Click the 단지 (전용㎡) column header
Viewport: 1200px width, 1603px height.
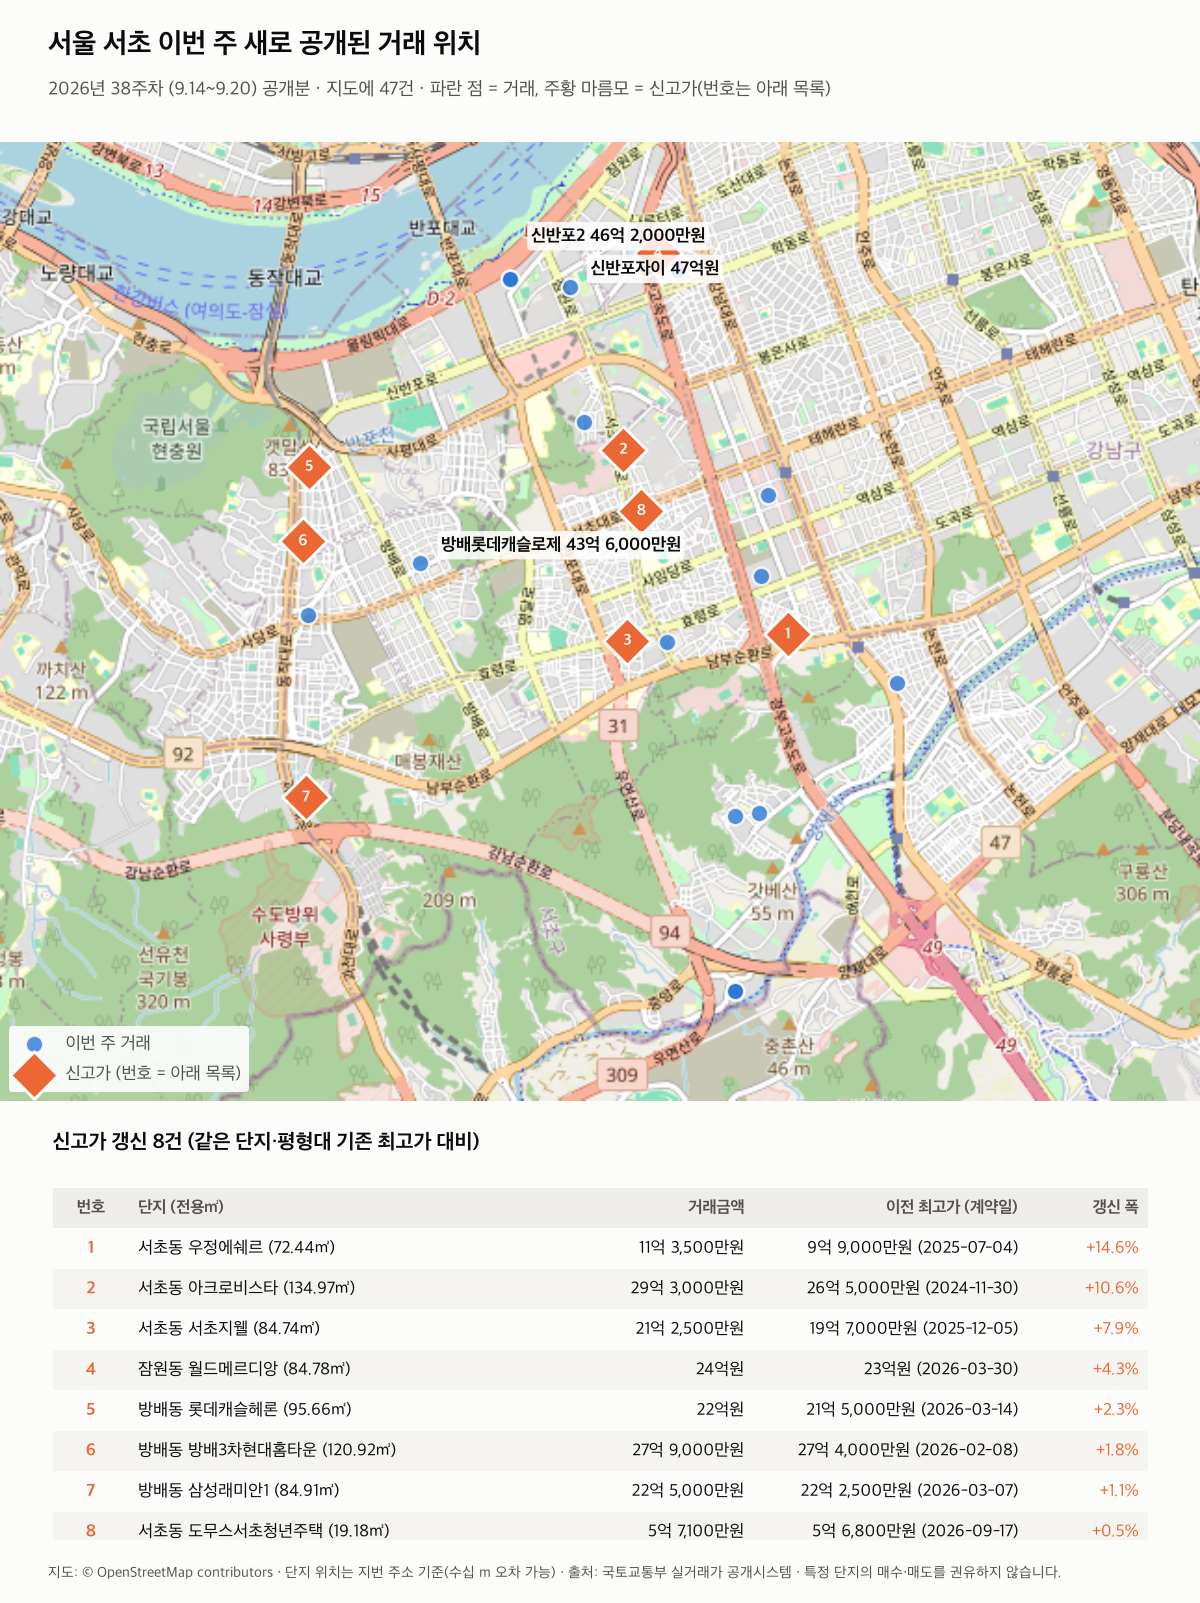pos(181,1207)
